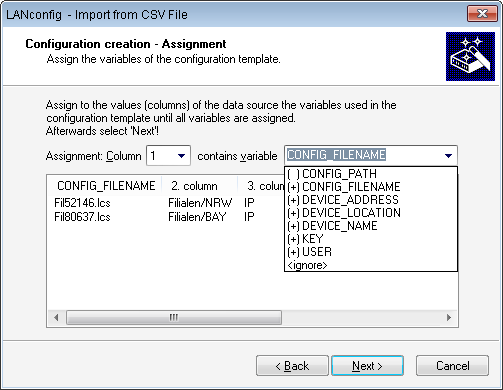Viewport: 503px width, 390px height.
Task: Cancel the CSV import wizard
Action: [452, 366]
